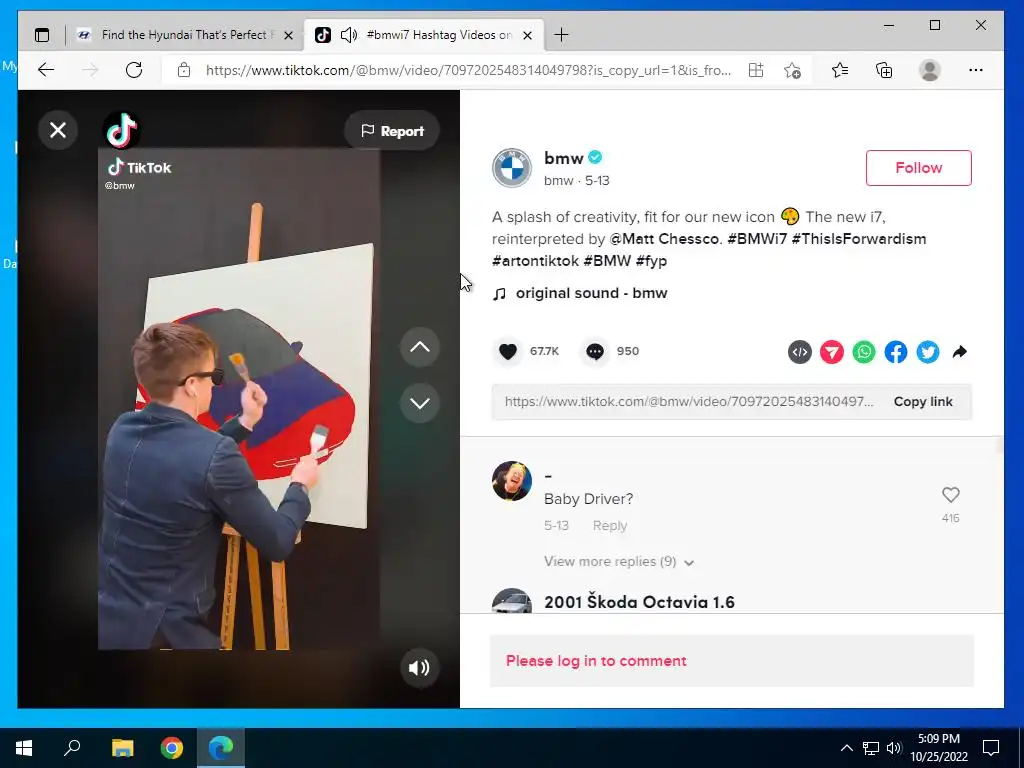Viewport: 1024px width, 768px height.
Task: Open the #fyp hashtag
Action: pos(651,261)
